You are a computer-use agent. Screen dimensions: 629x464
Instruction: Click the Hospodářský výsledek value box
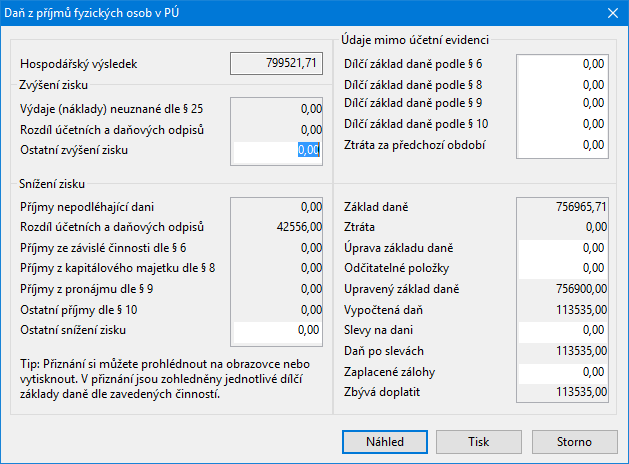(x=276, y=63)
